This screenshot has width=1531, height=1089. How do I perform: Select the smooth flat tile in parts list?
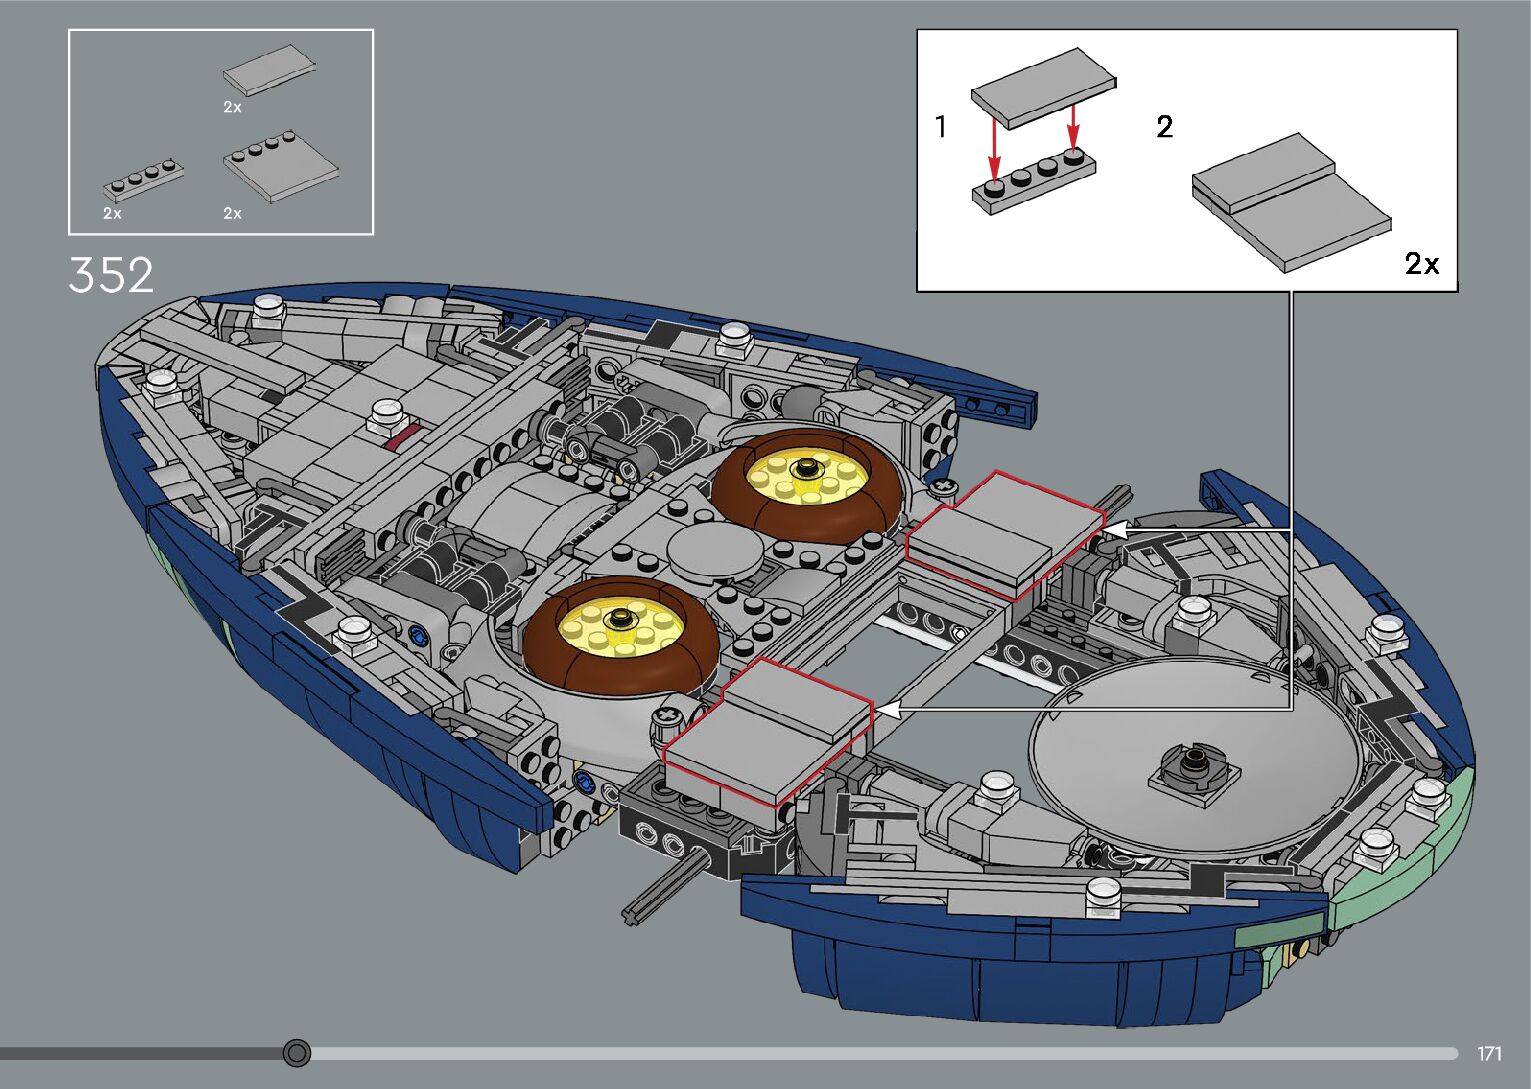pos(268,71)
